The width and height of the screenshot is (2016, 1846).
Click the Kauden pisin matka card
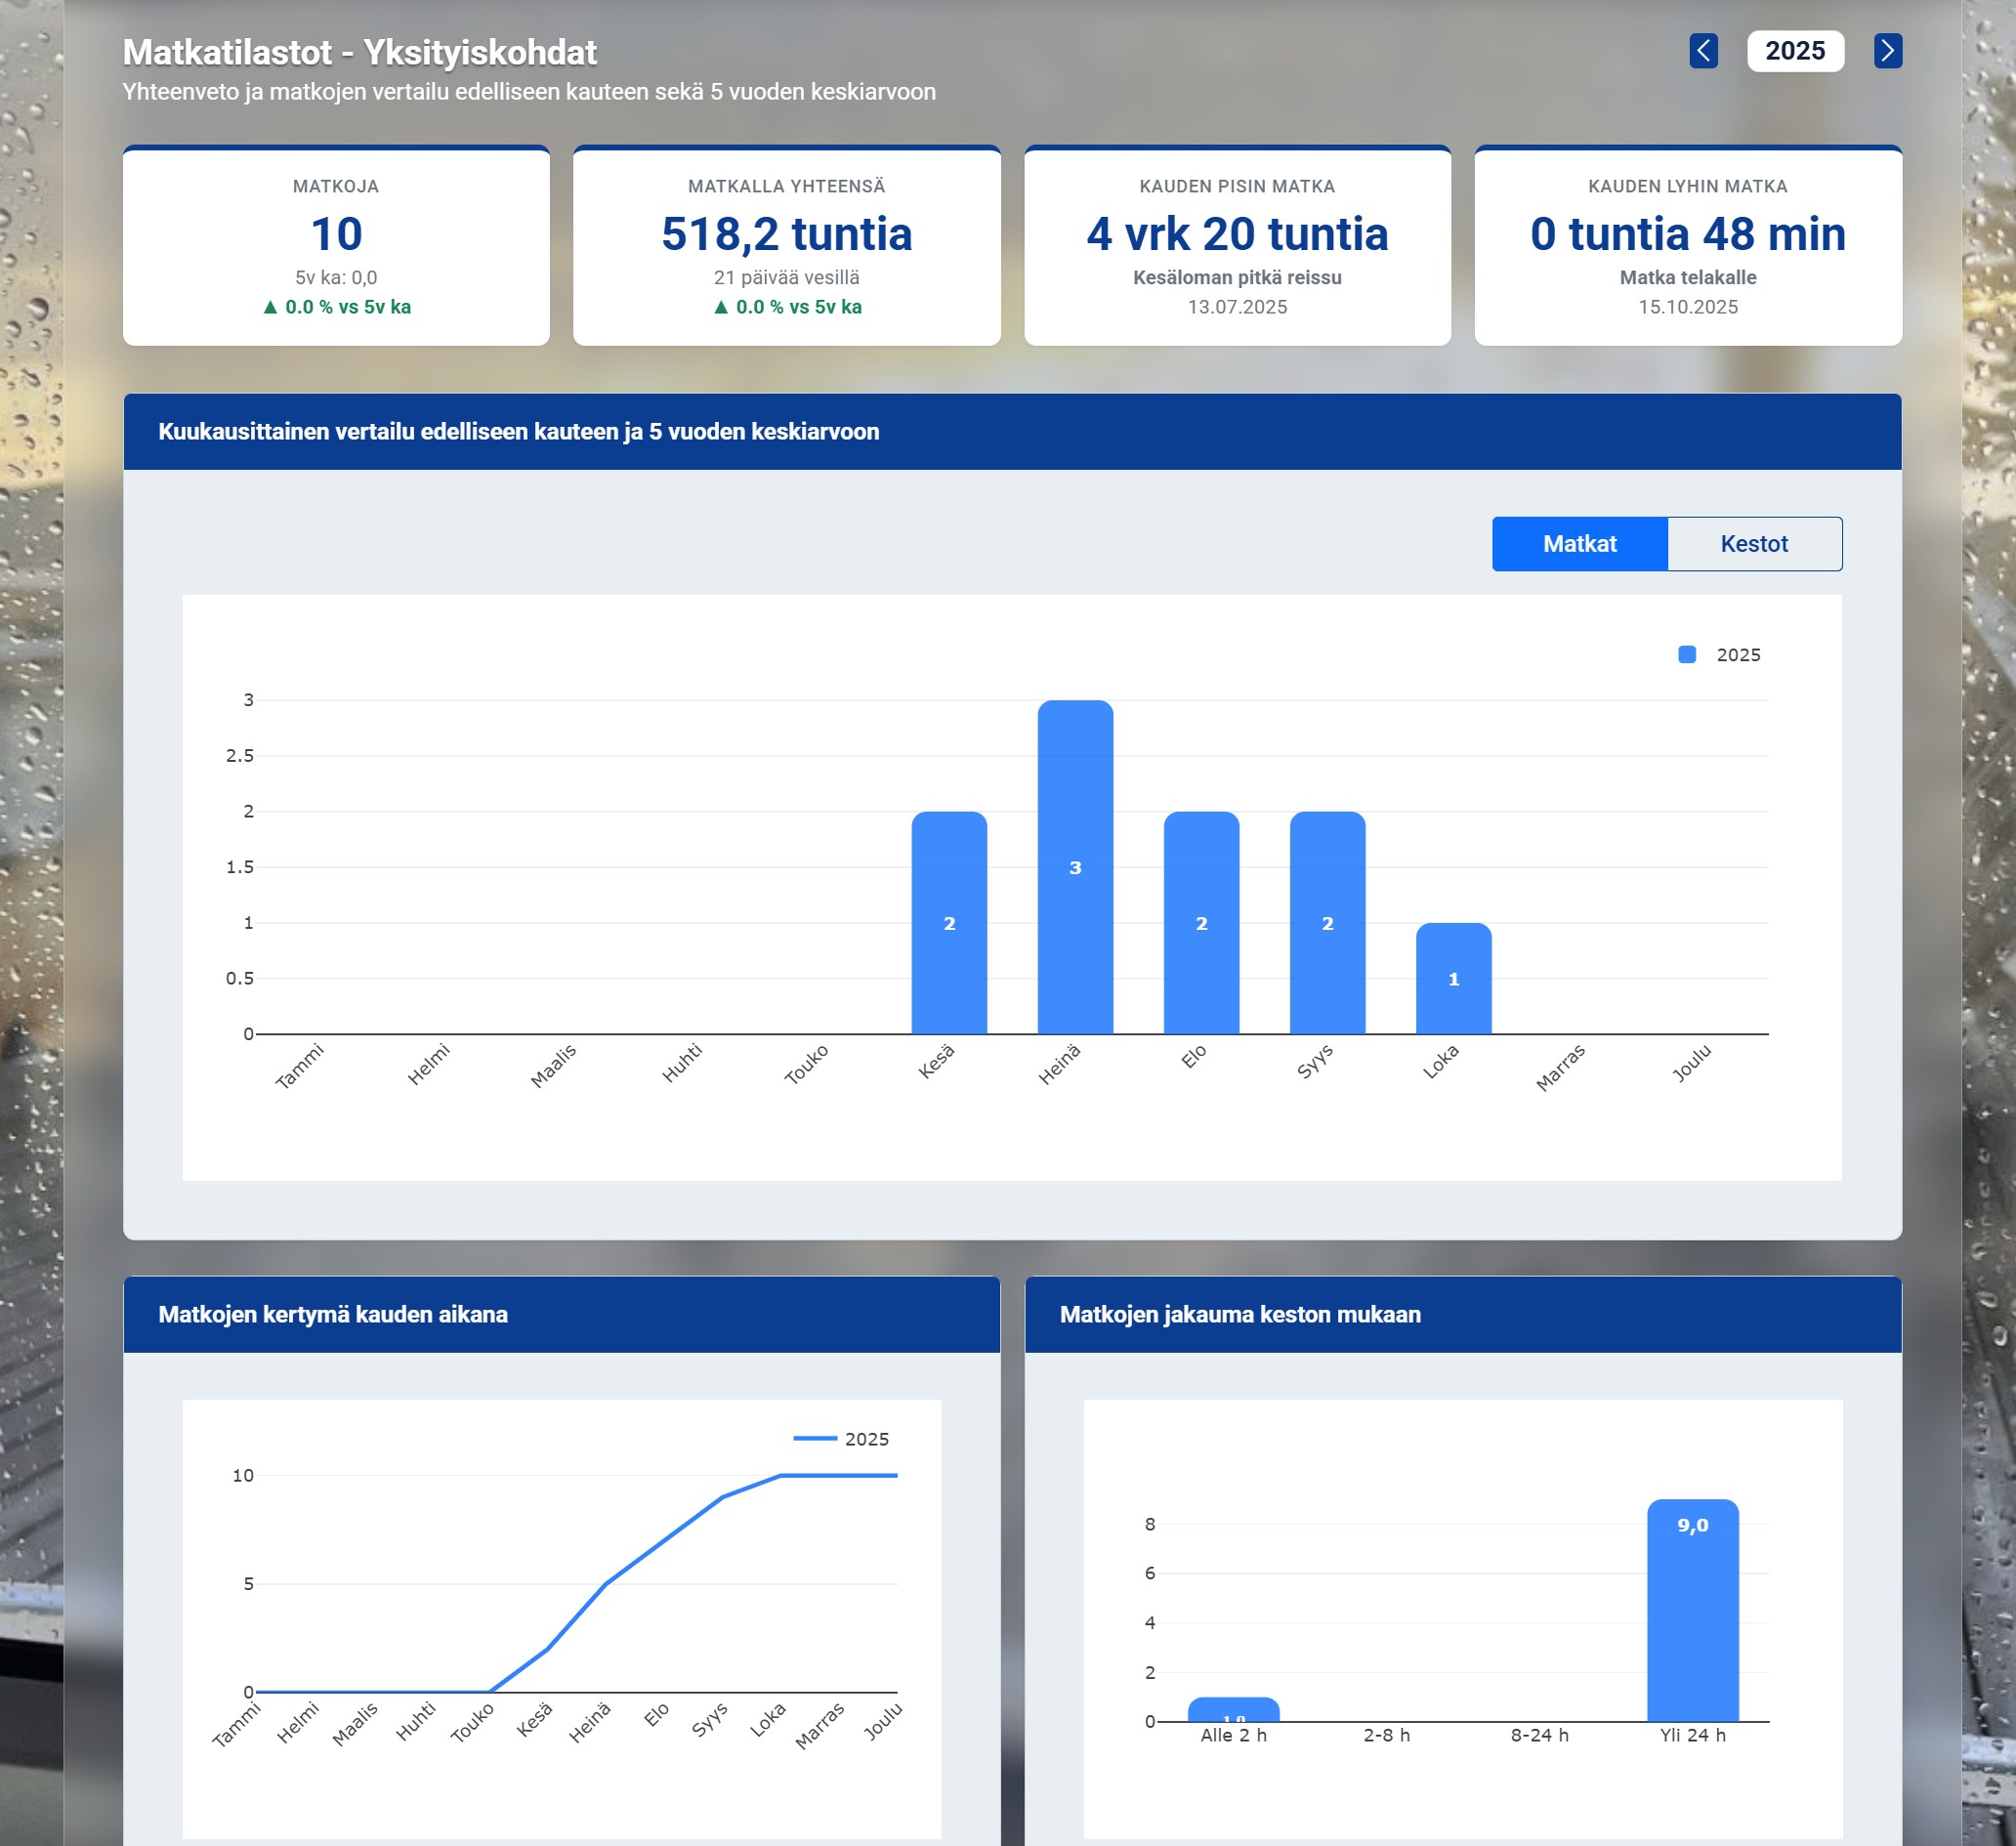[1237, 246]
